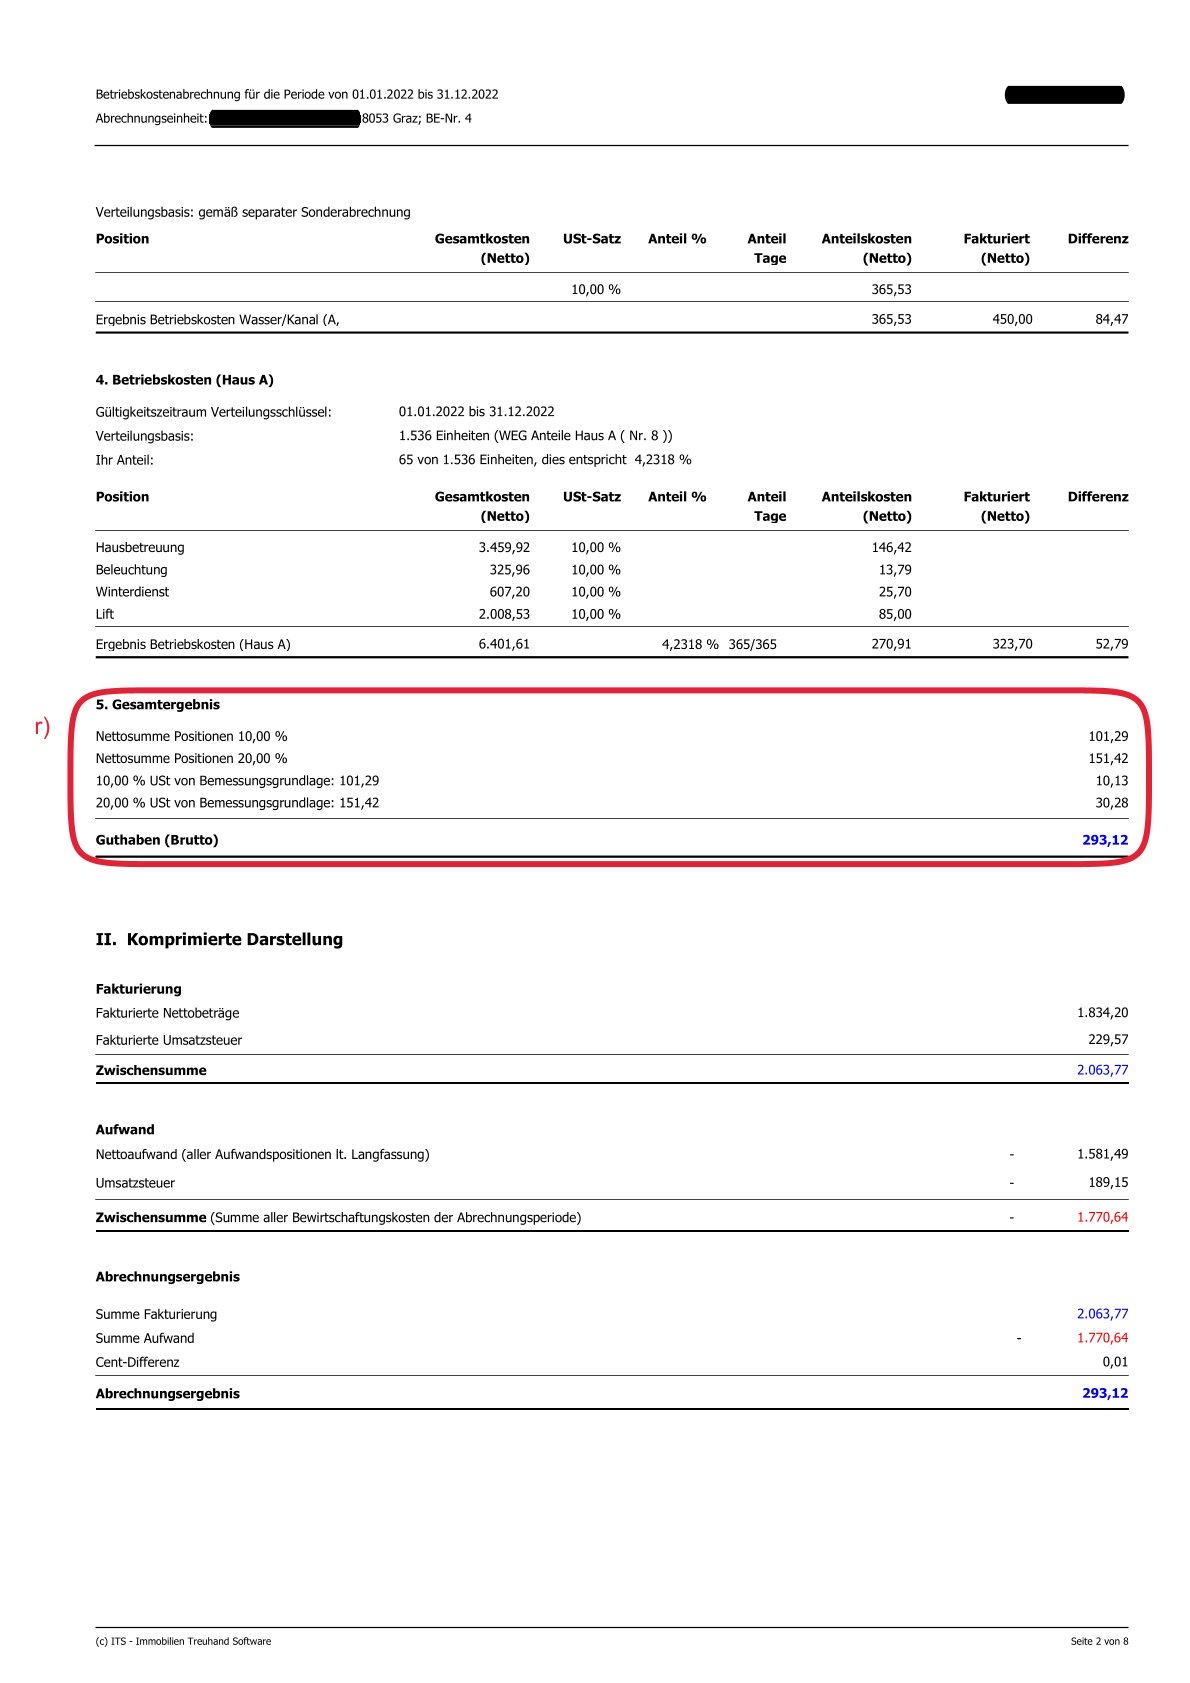Click the ITS Immobilien Treuhand Software footer

(x=183, y=1641)
